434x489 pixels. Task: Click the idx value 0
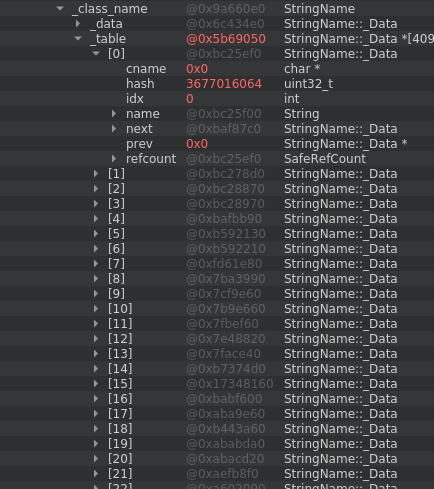coord(190,99)
